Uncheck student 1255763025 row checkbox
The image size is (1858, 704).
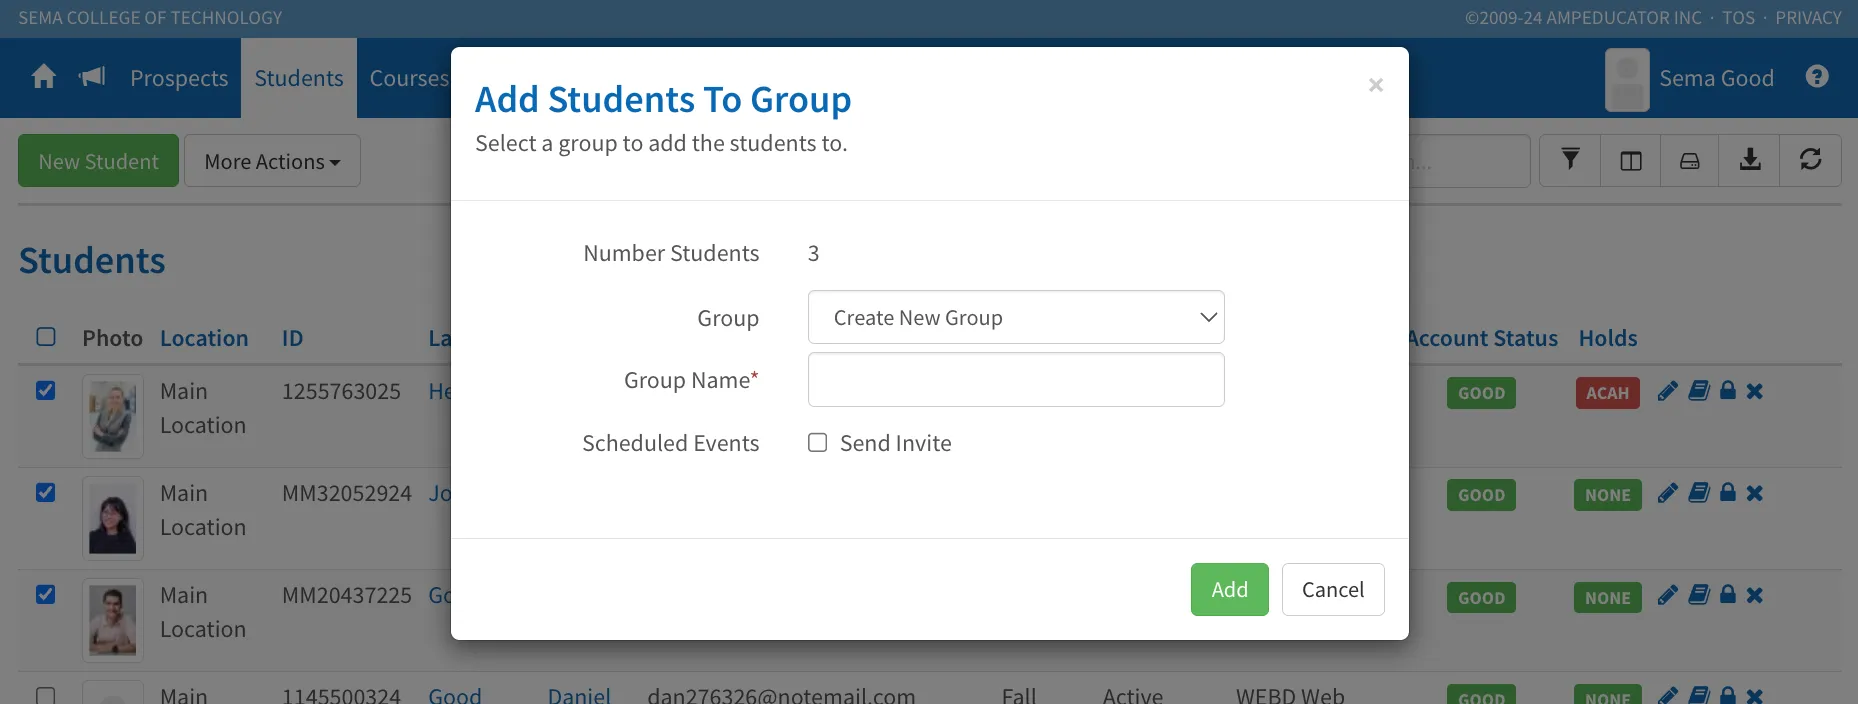click(x=46, y=391)
